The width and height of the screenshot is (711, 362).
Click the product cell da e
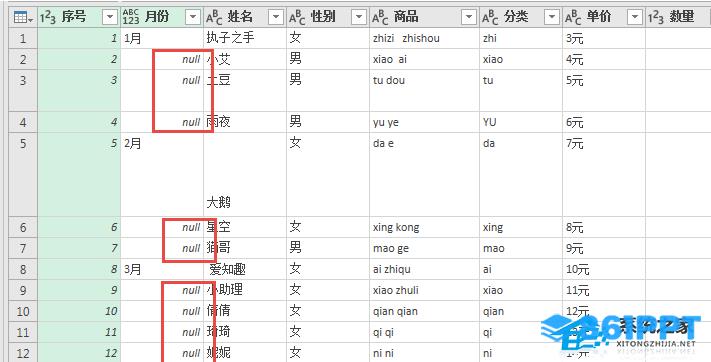tap(424, 174)
